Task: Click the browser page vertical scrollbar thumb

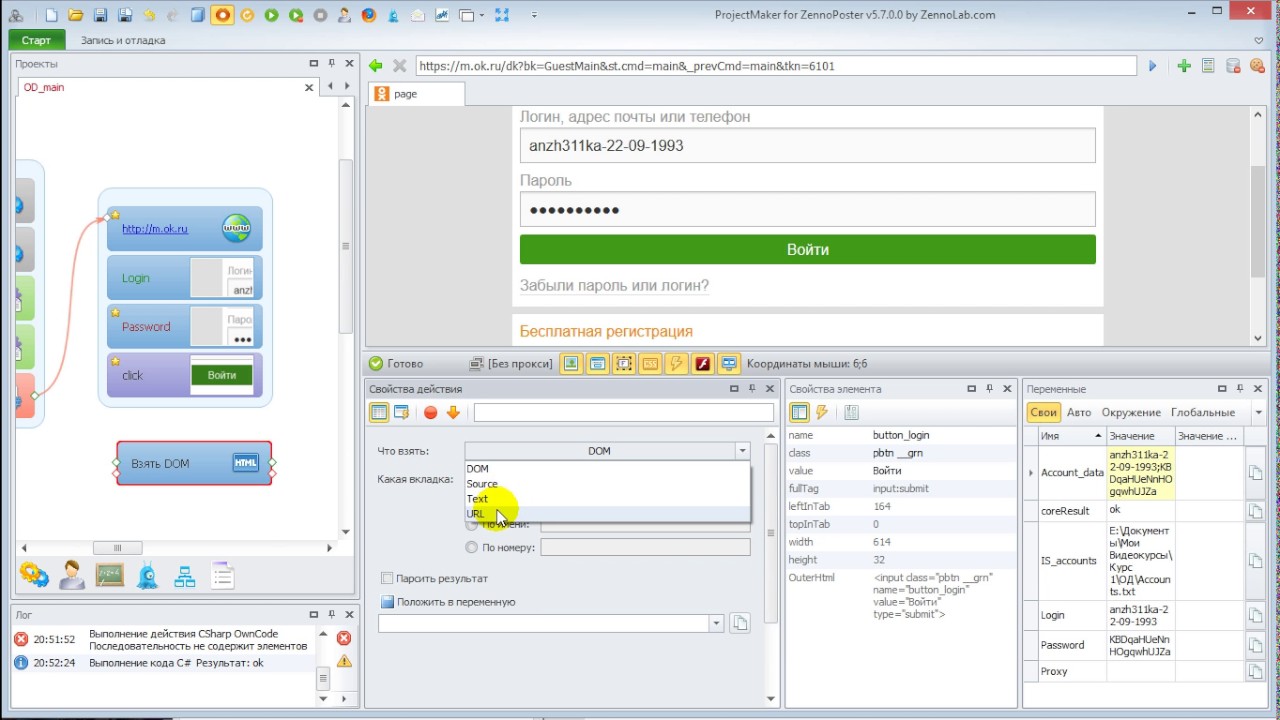Action: (x=1258, y=221)
